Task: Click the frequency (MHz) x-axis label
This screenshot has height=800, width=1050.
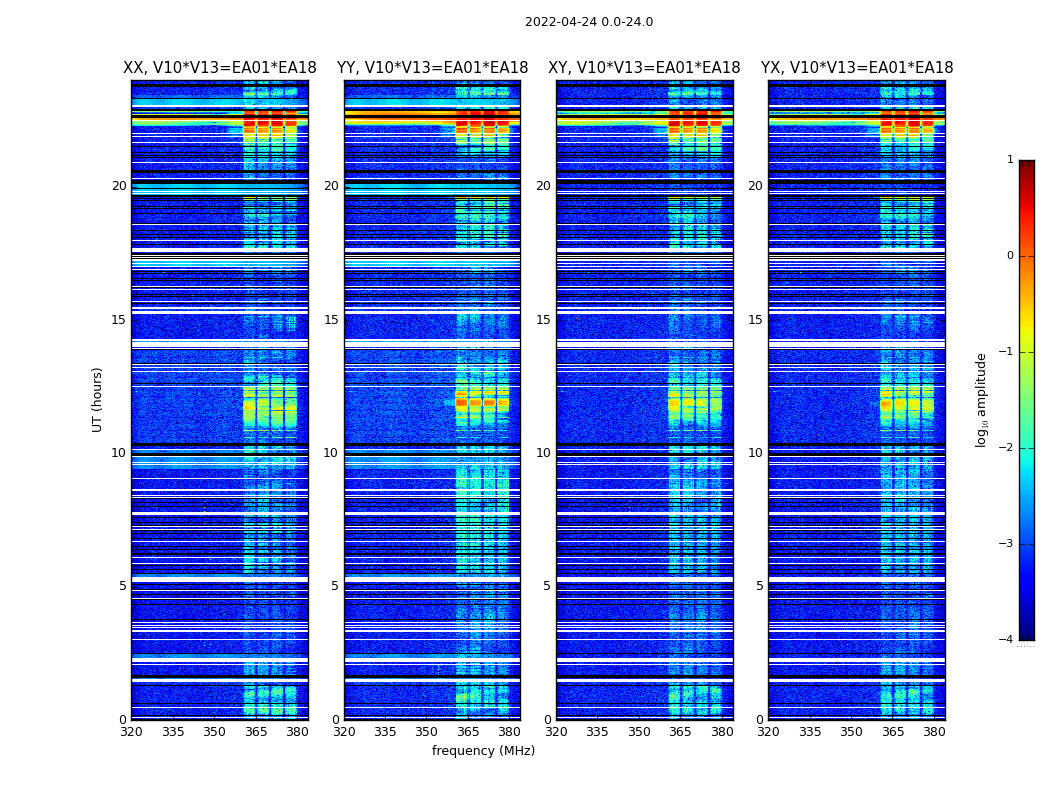Action: pos(483,751)
